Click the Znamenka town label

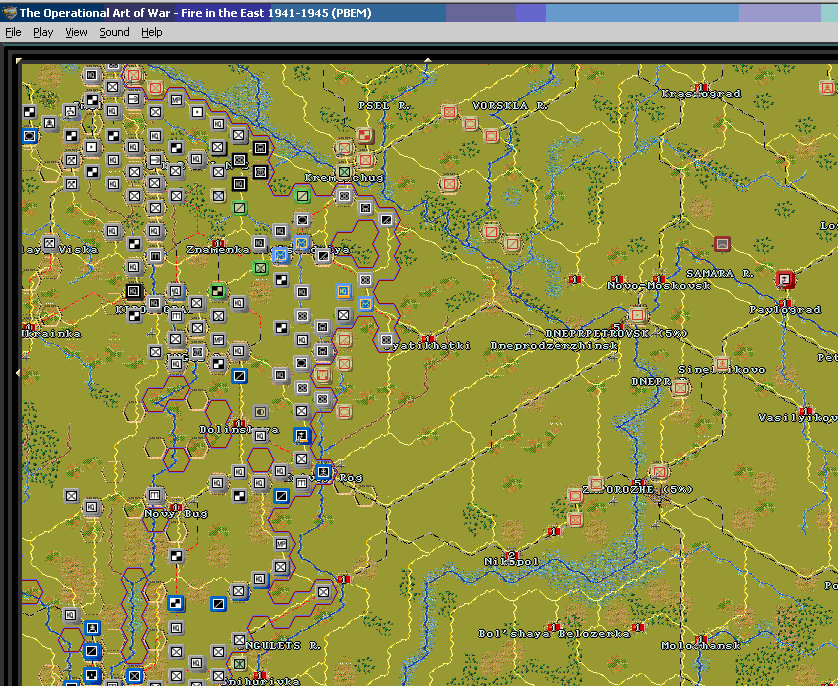tap(218, 250)
